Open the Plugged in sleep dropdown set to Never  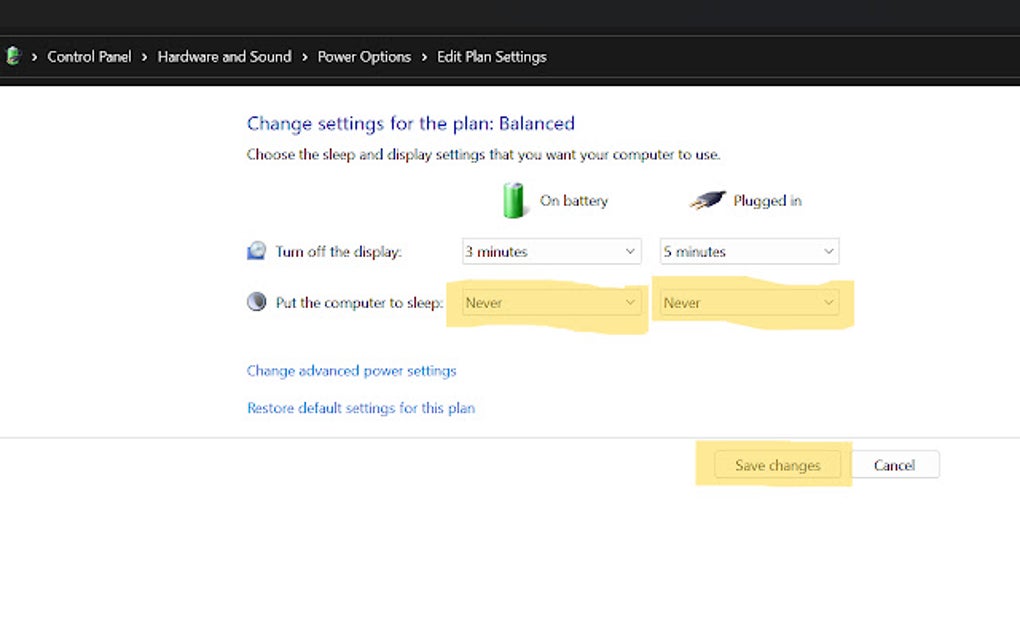tap(749, 302)
